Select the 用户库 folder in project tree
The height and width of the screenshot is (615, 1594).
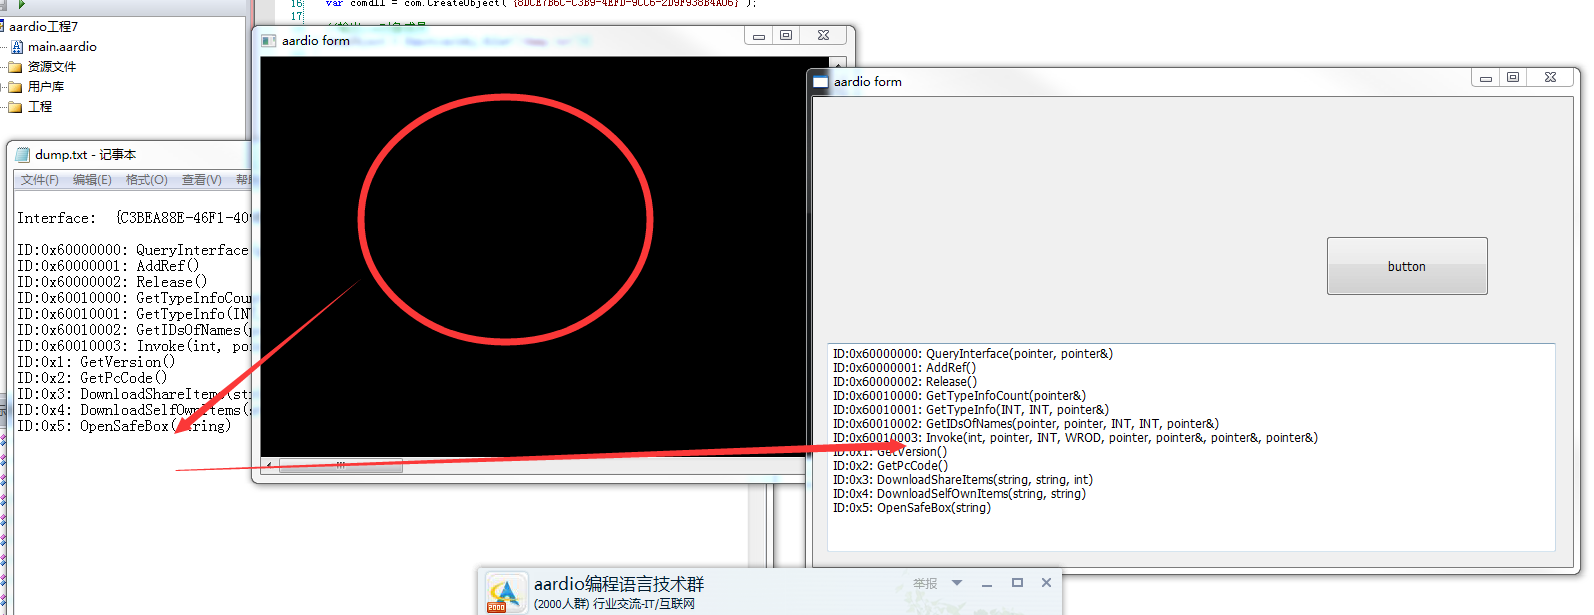(46, 87)
